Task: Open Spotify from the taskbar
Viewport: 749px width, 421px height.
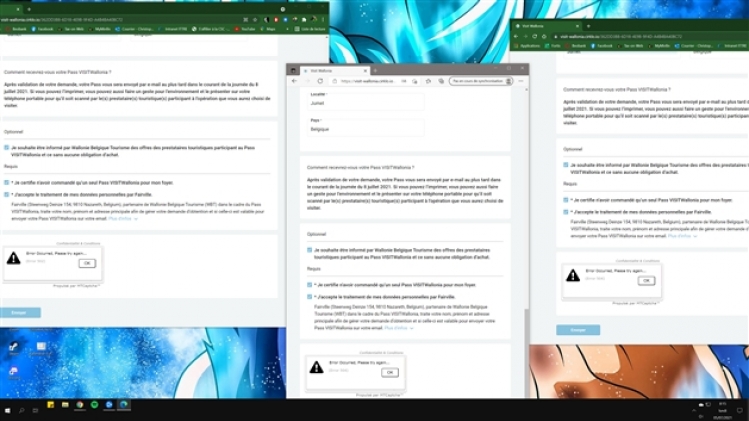Action: [95, 405]
